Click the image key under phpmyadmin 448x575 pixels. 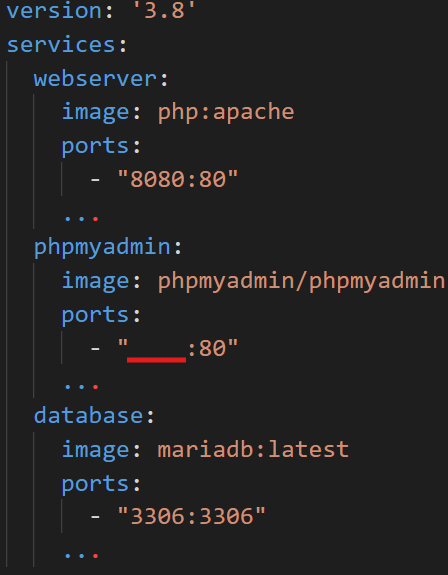[95, 281]
